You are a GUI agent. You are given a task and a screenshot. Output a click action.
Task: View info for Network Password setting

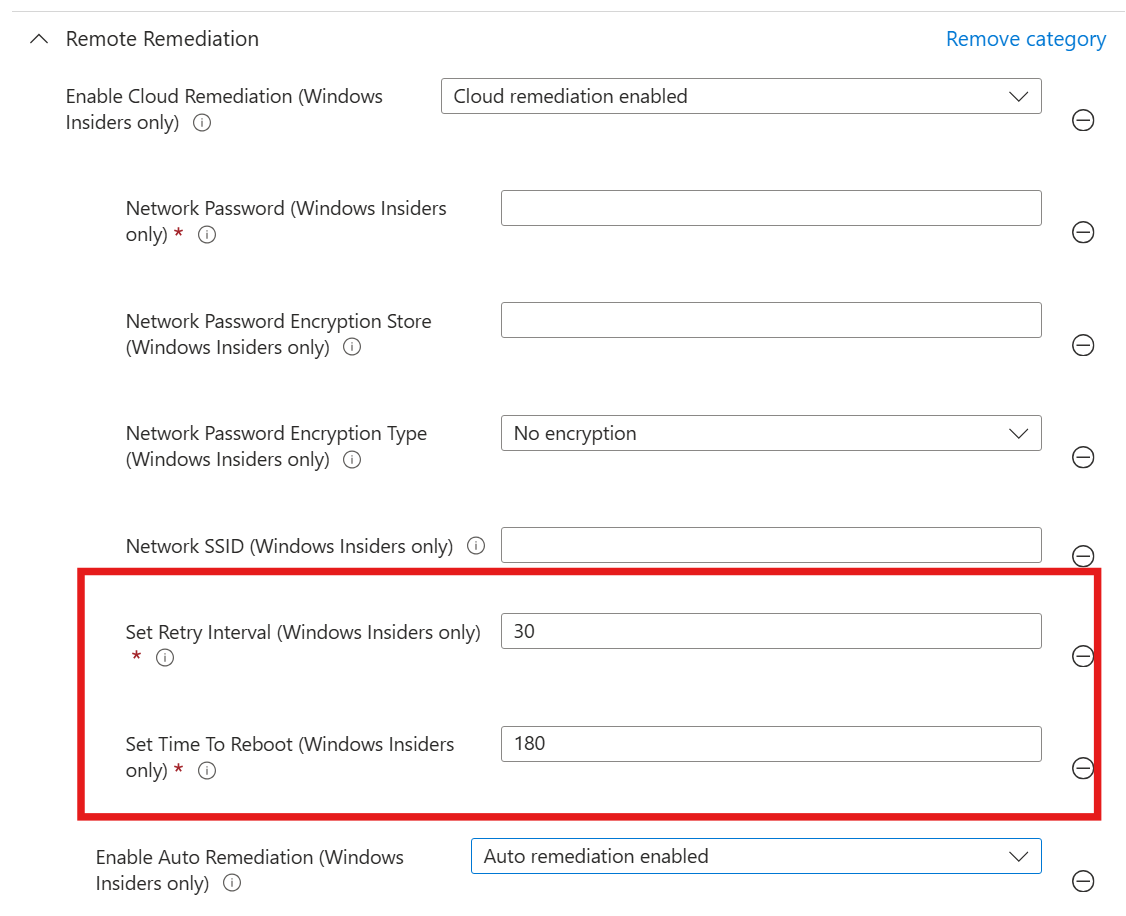coord(206,234)
